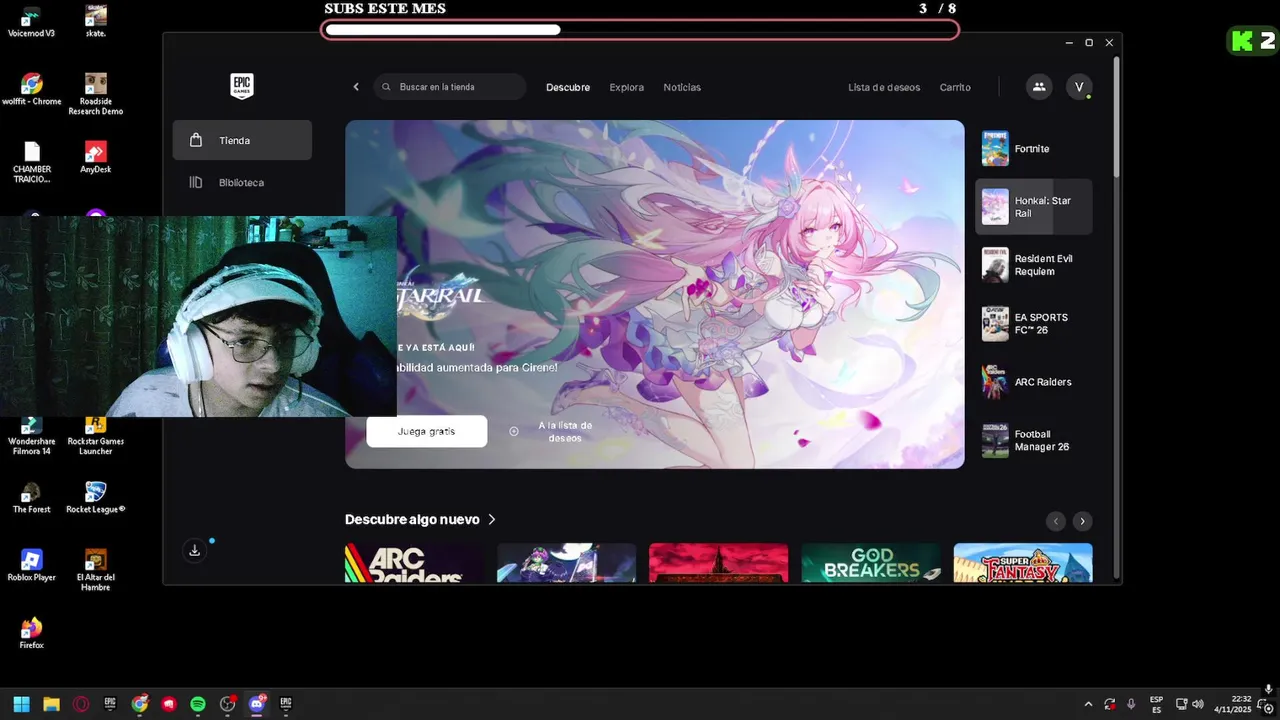Click the Epic launcher vertical scrollbar
This screenshot has width=1280, height=720.
pyautogui.click(x=1117, y=120)
